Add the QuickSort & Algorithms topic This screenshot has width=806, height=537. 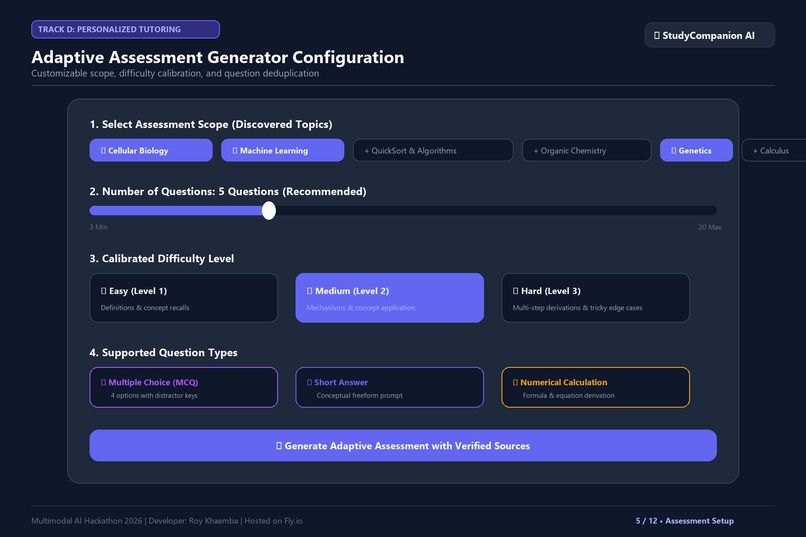tap(433, 150)
